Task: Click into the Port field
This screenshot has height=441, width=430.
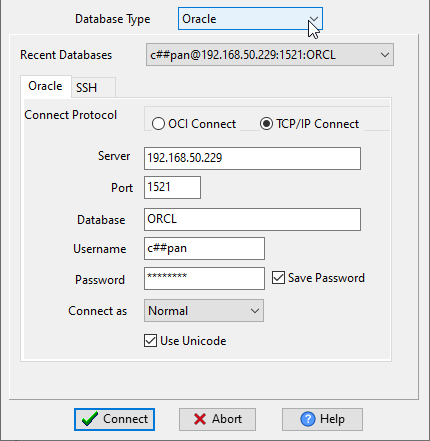Action: [x=172, y=187]
